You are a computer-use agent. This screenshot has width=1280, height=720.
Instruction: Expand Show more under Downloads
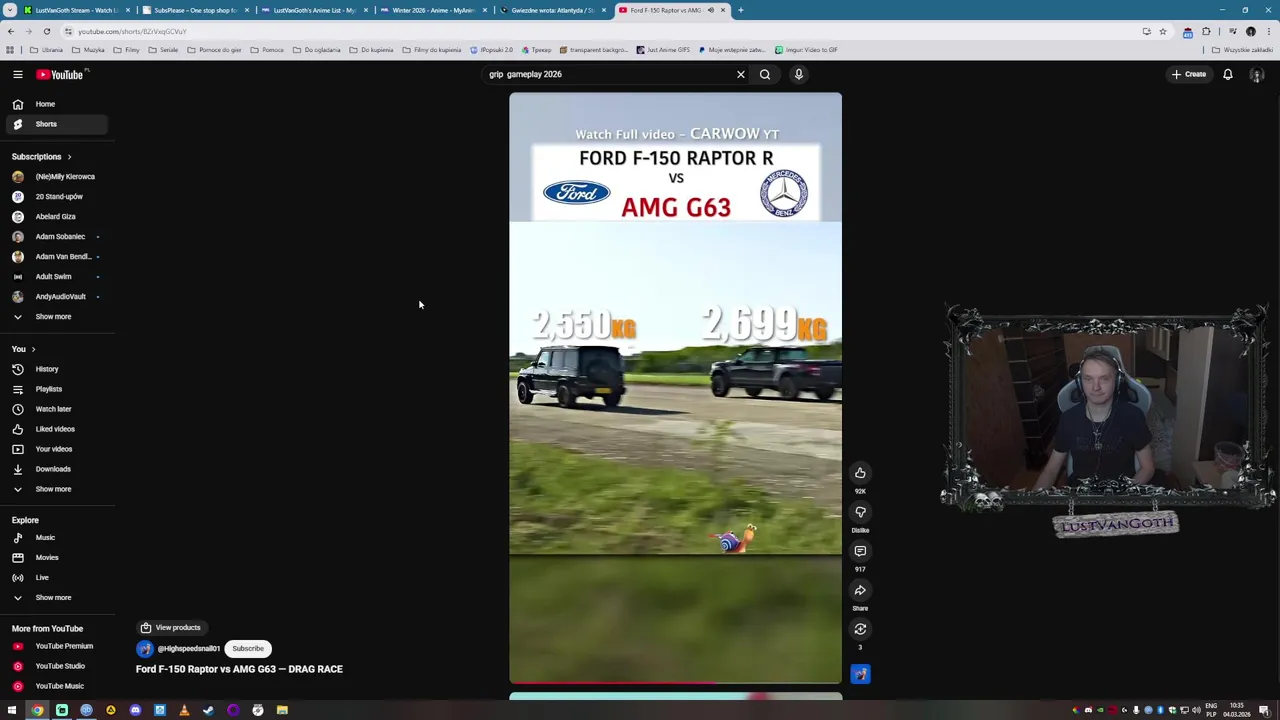[x=57, y=489]
